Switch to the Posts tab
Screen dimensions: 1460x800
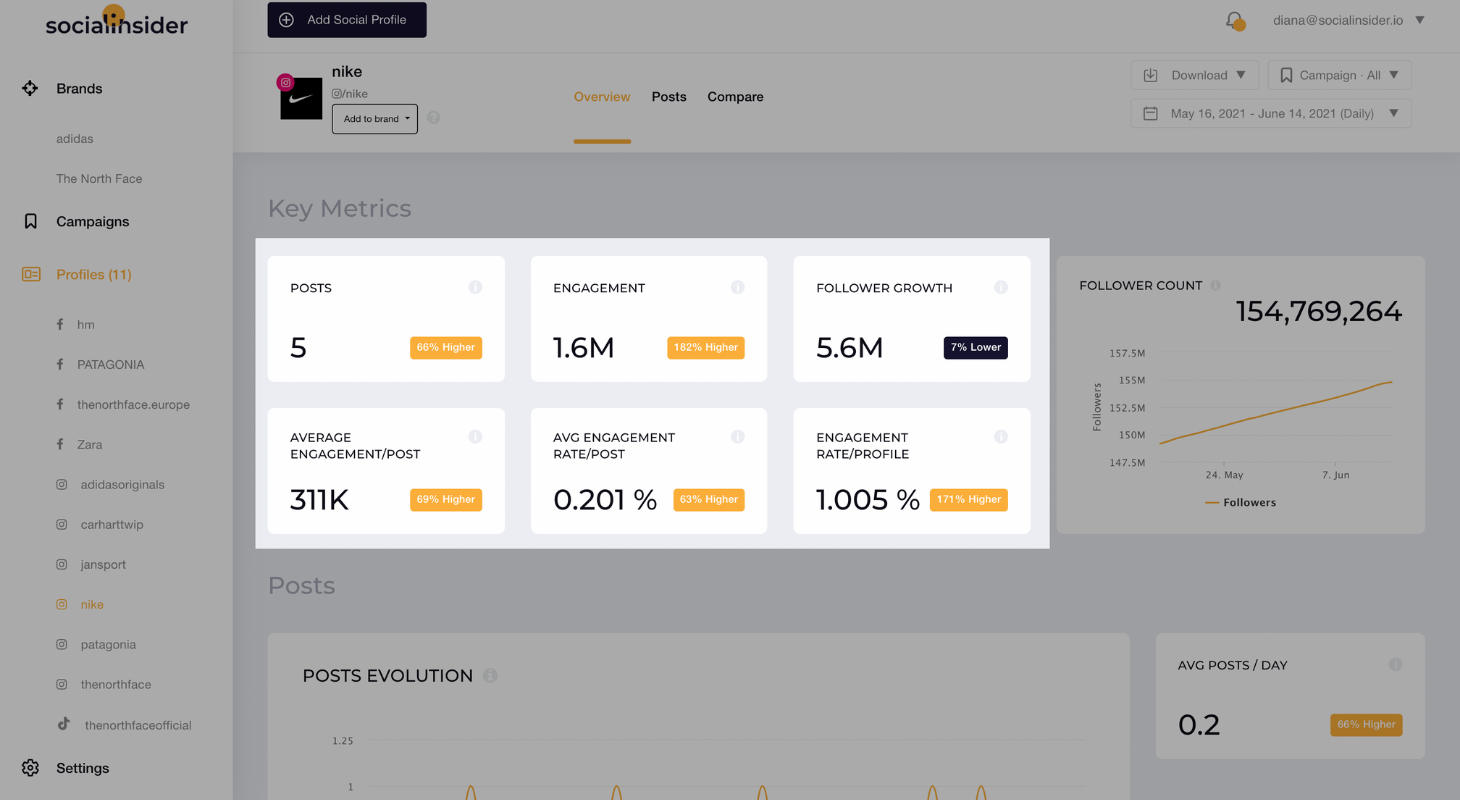pos(669,97)
